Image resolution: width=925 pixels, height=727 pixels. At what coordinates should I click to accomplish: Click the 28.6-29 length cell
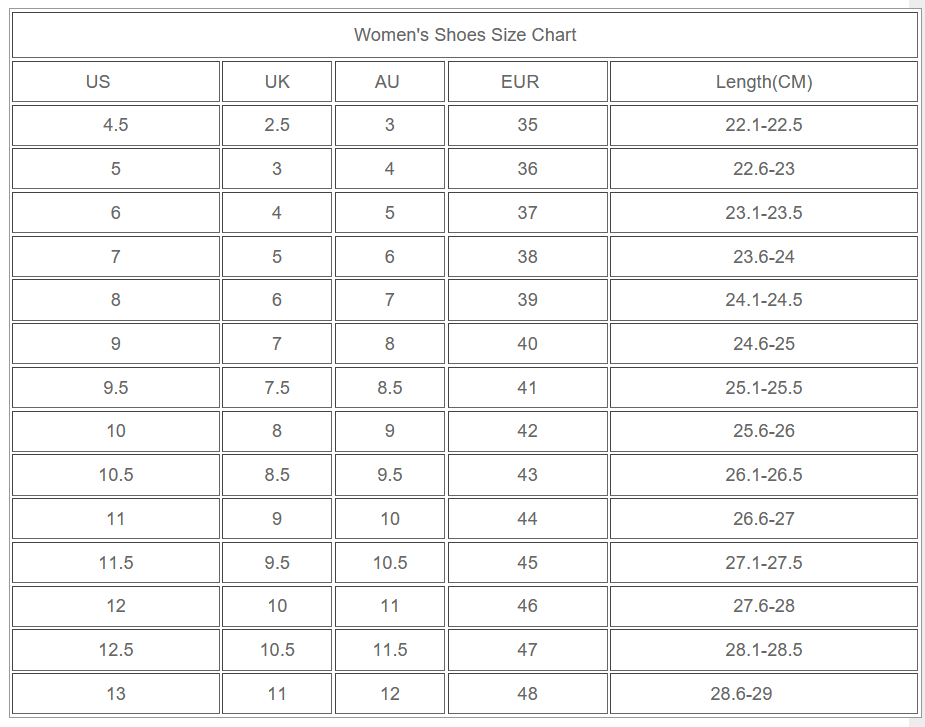tap(741, 694)
